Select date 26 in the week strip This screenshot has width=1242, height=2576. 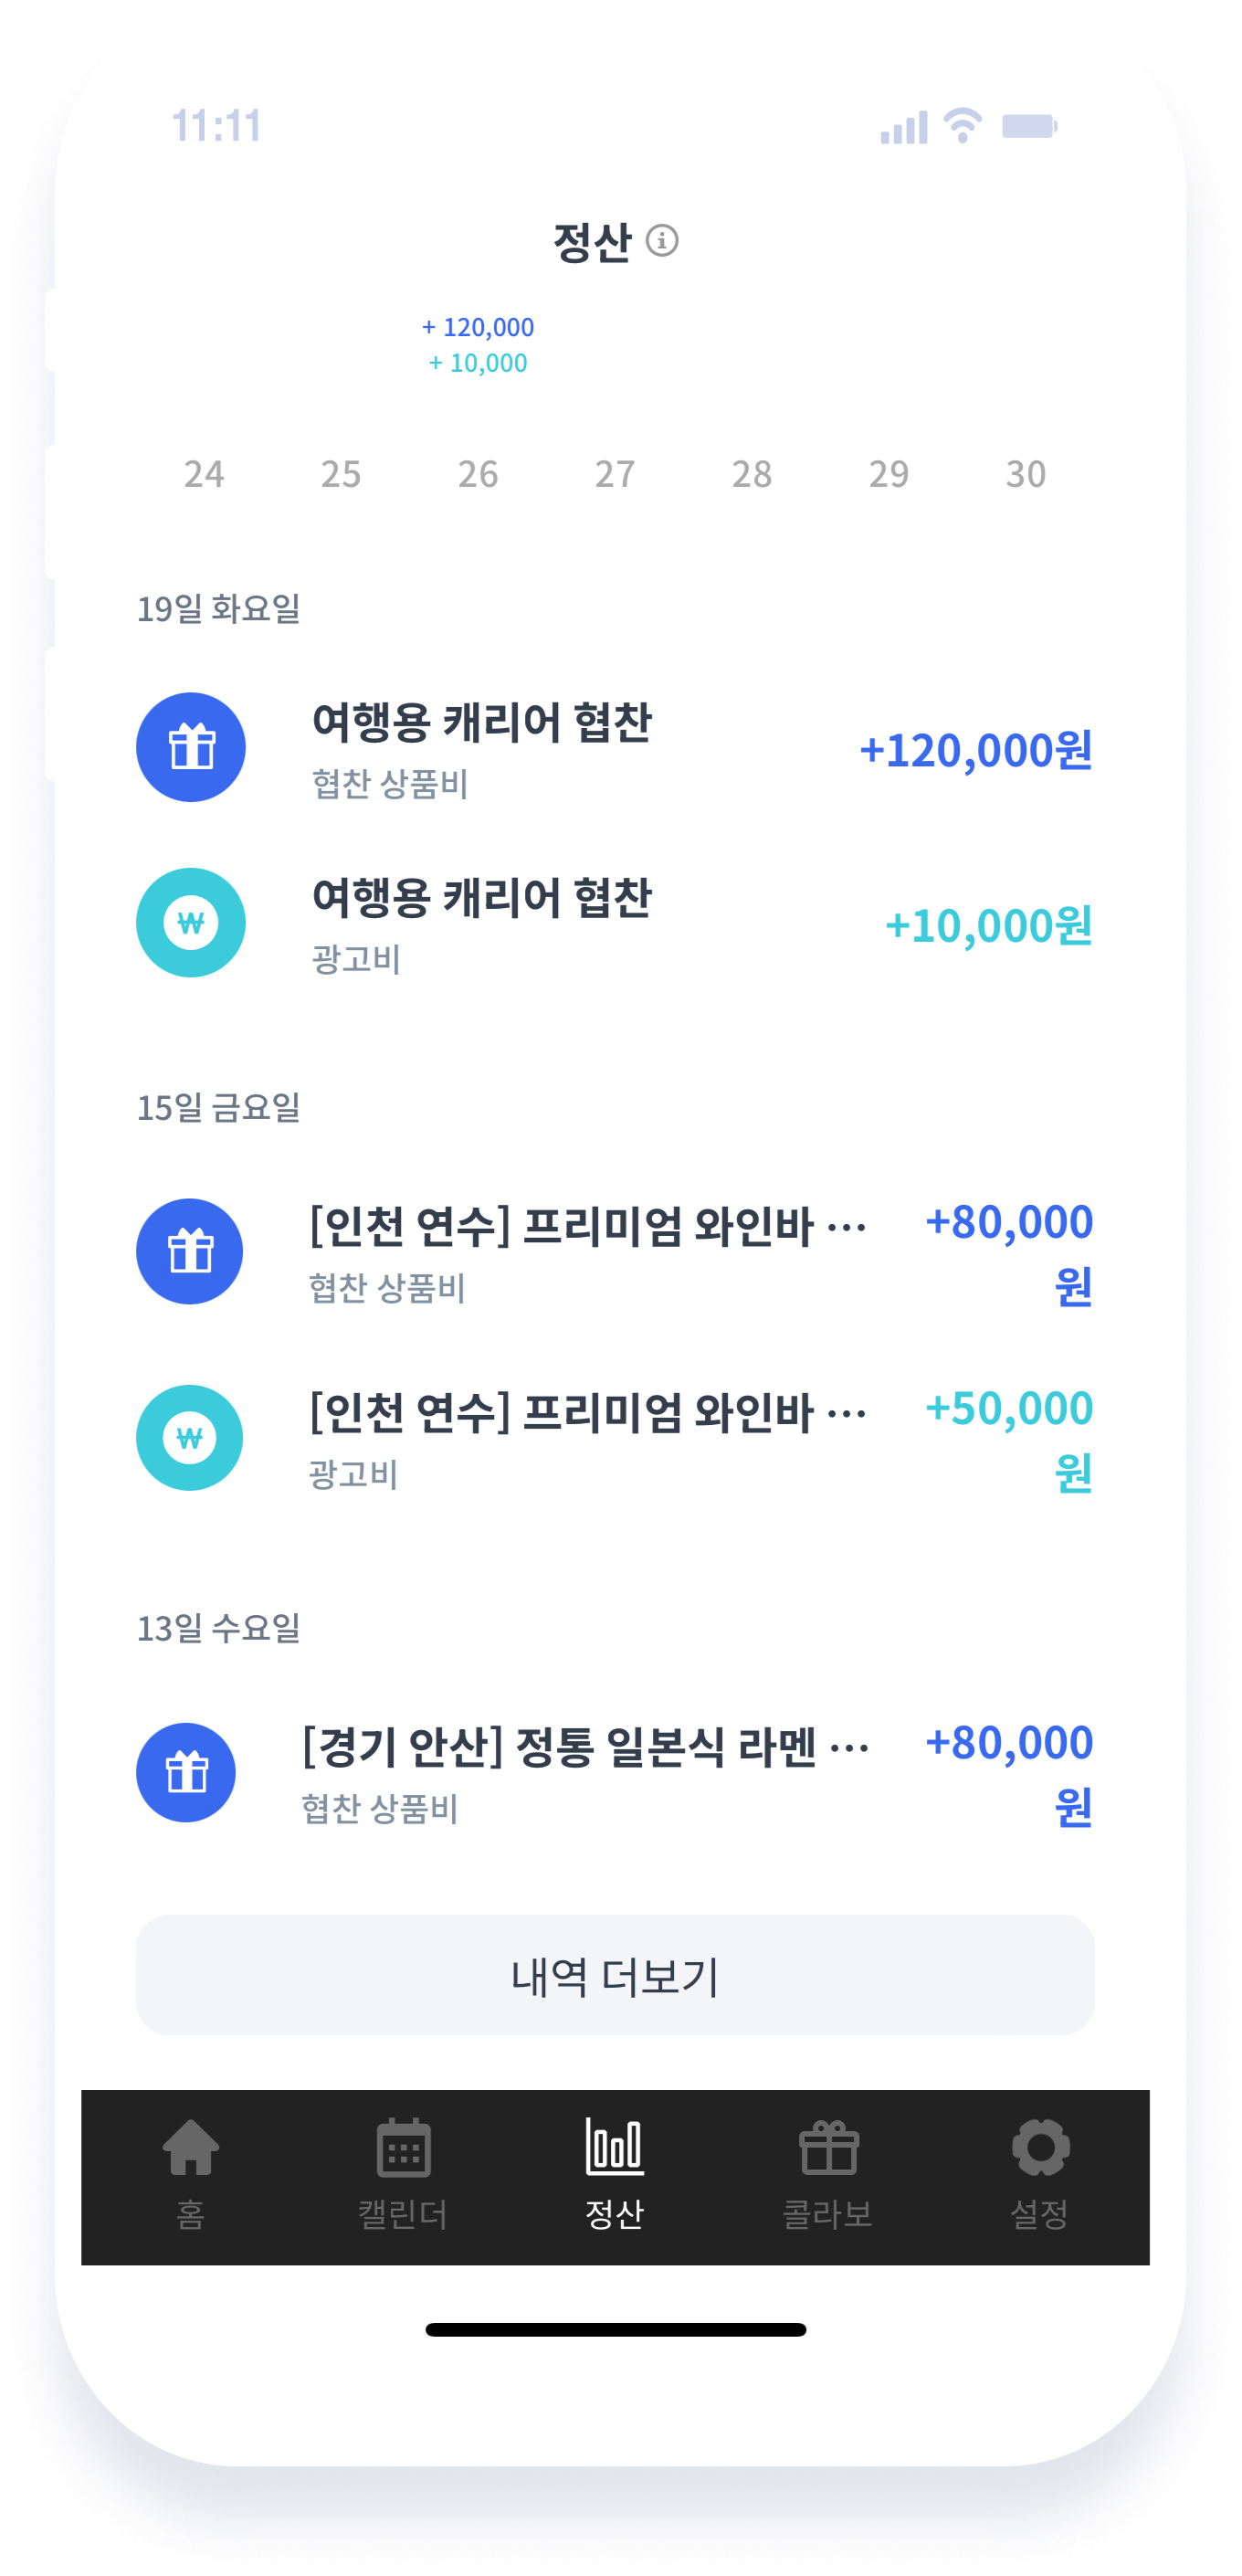[x=478, y=474]
